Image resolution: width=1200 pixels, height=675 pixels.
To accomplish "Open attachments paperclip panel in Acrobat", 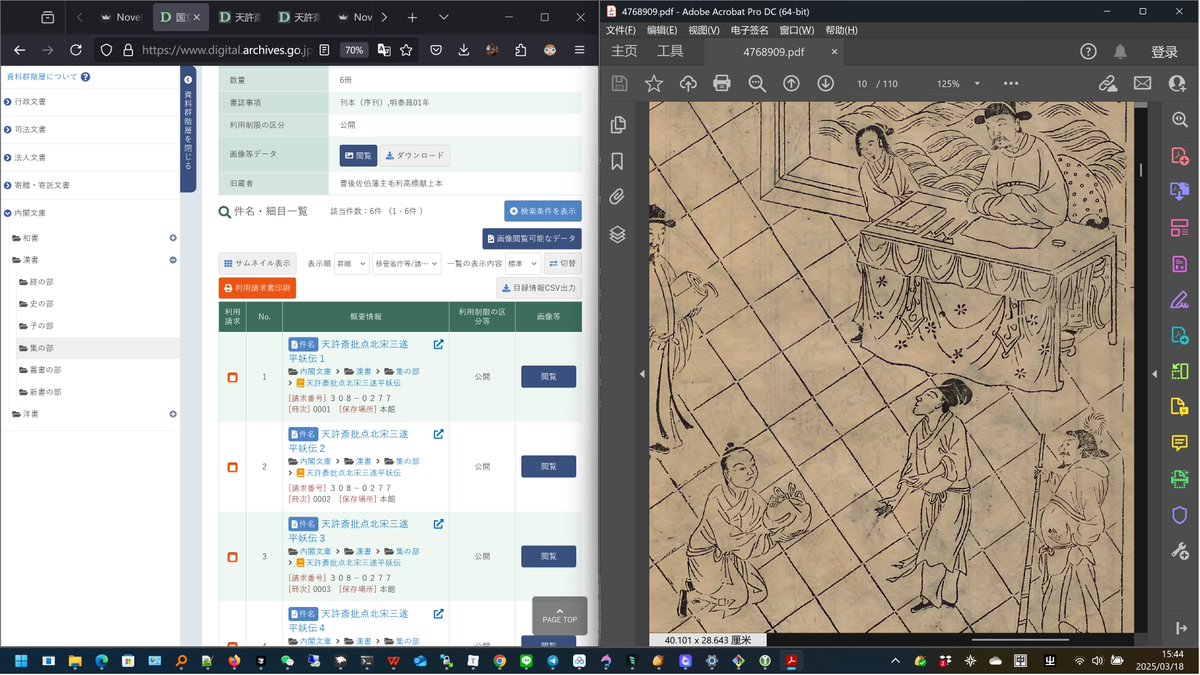I will (618, 197).
